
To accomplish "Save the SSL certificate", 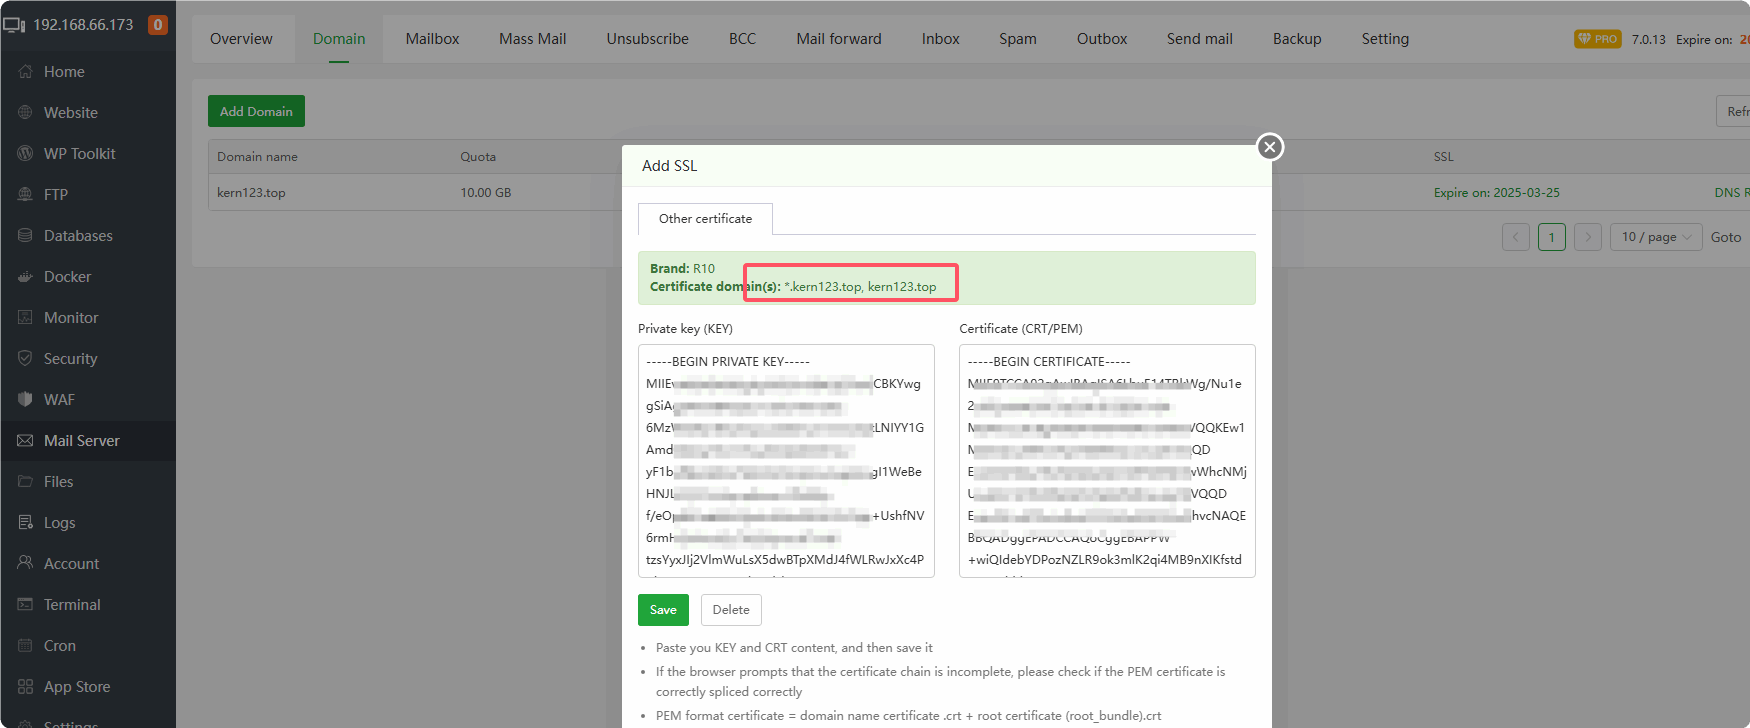I will [663, 610].
